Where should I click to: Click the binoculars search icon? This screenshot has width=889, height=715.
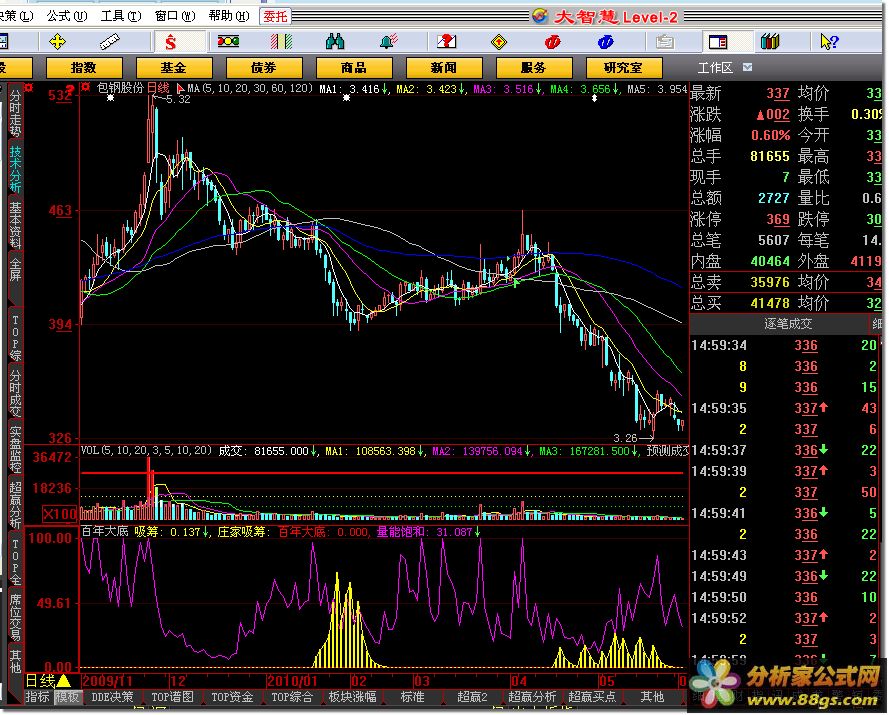[x=335, y=41]
